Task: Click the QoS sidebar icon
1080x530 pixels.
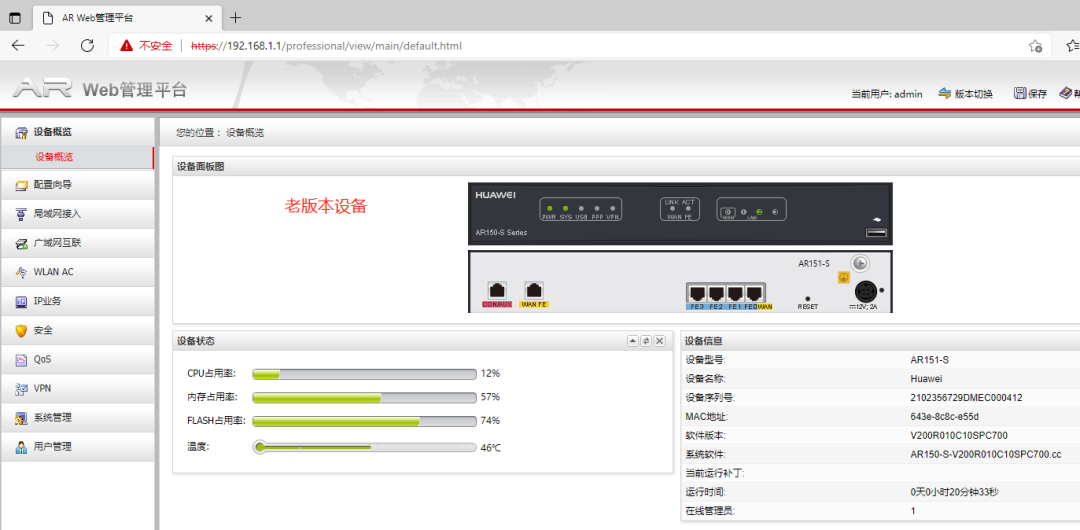Action: click(x=21, y=359)
